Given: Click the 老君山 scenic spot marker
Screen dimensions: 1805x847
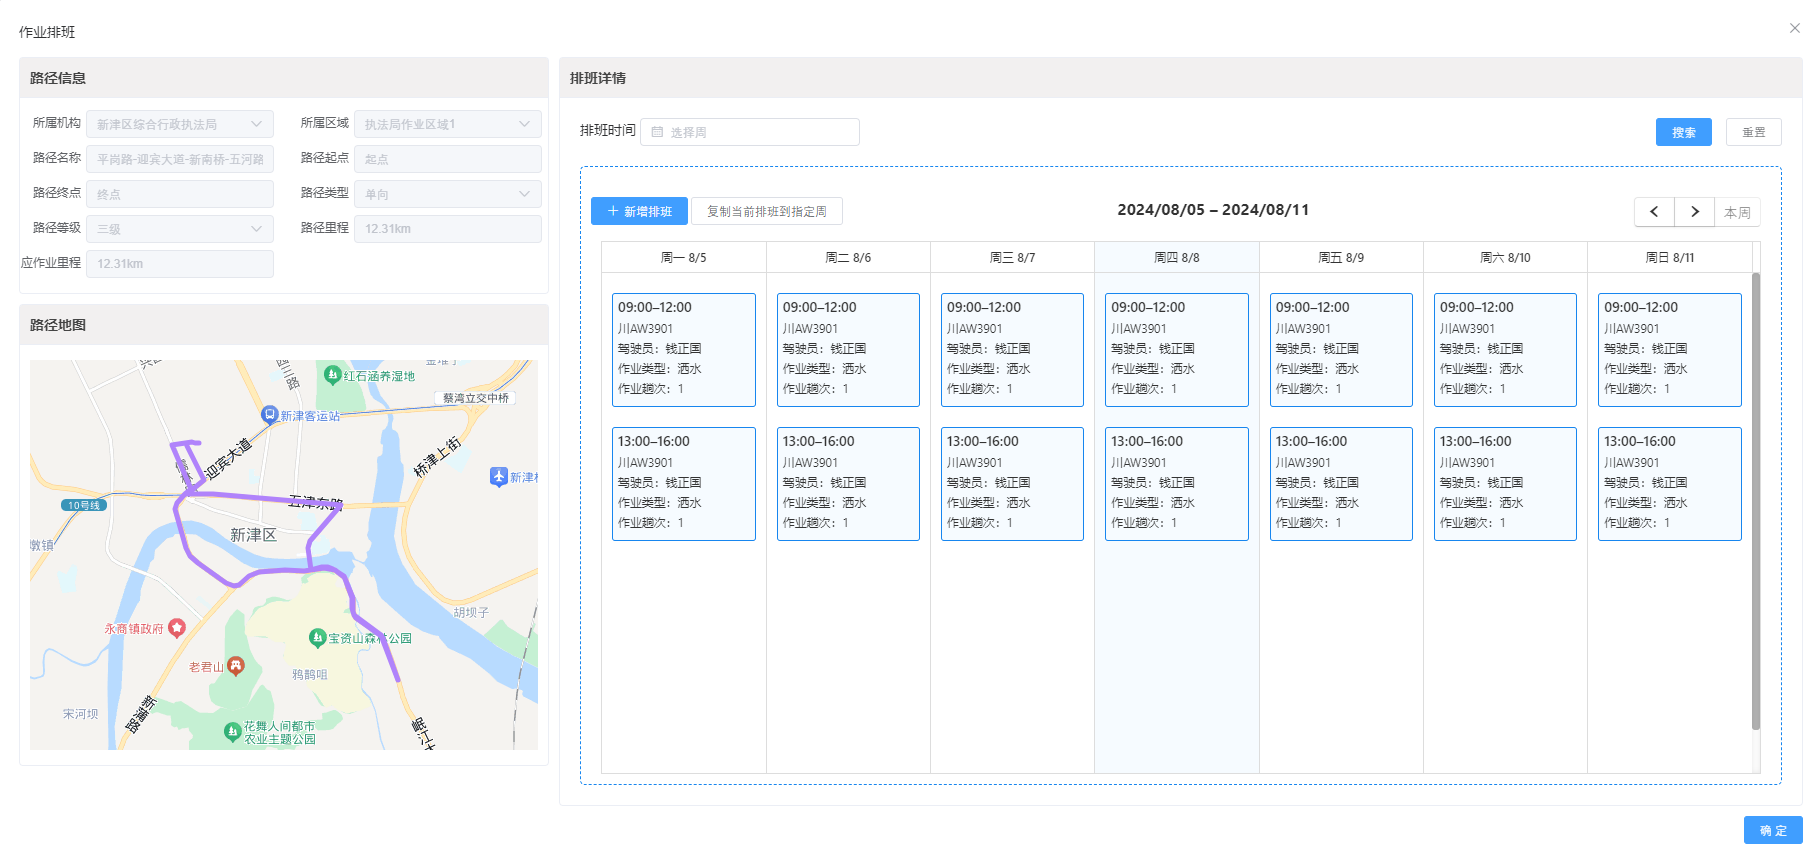Looking at the screenshot, I should click(x=236, y=665).
